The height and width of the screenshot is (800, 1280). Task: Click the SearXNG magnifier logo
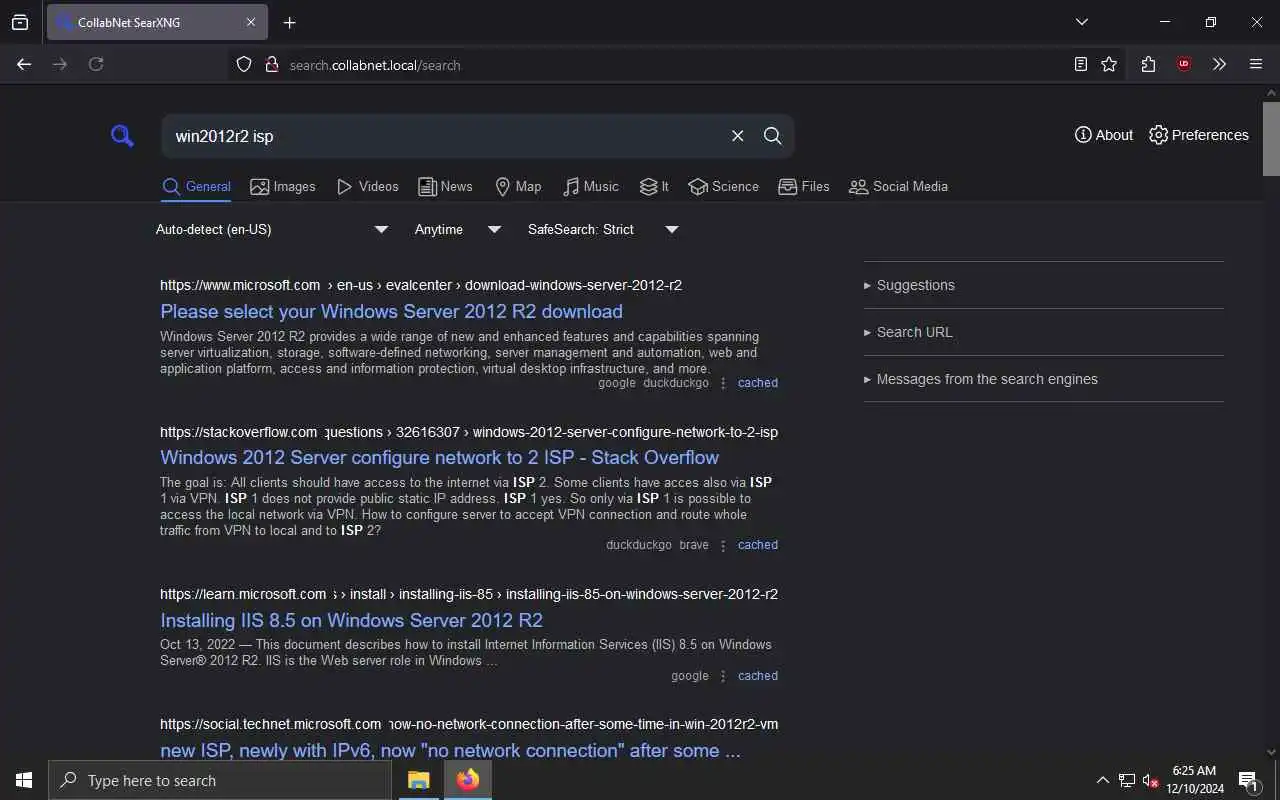tap(122, 136)
